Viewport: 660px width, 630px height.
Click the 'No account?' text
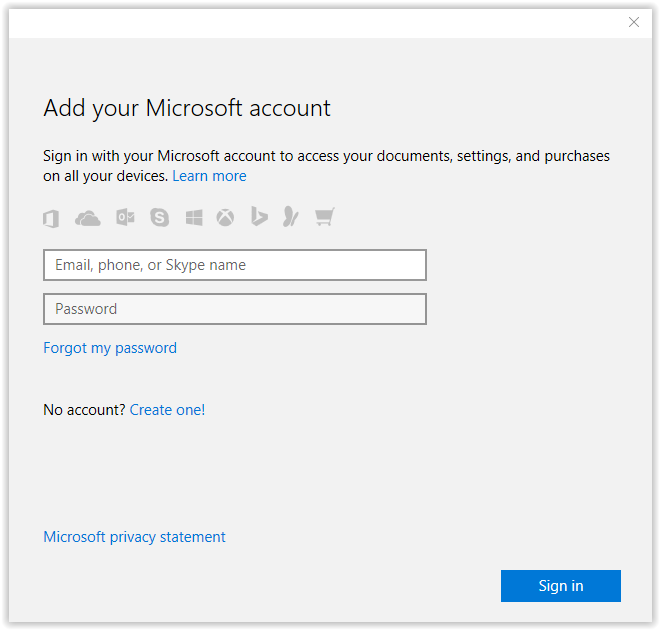pos(84,409)
